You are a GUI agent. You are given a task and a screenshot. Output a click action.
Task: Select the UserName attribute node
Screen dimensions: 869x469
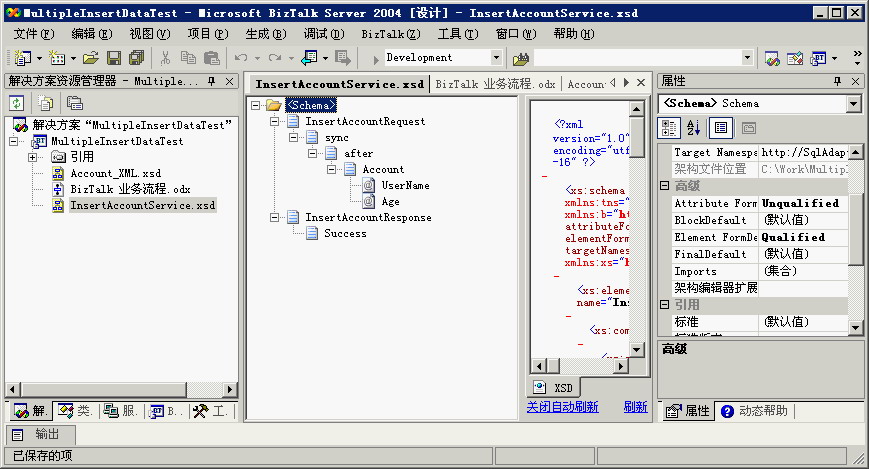point(405,186)
